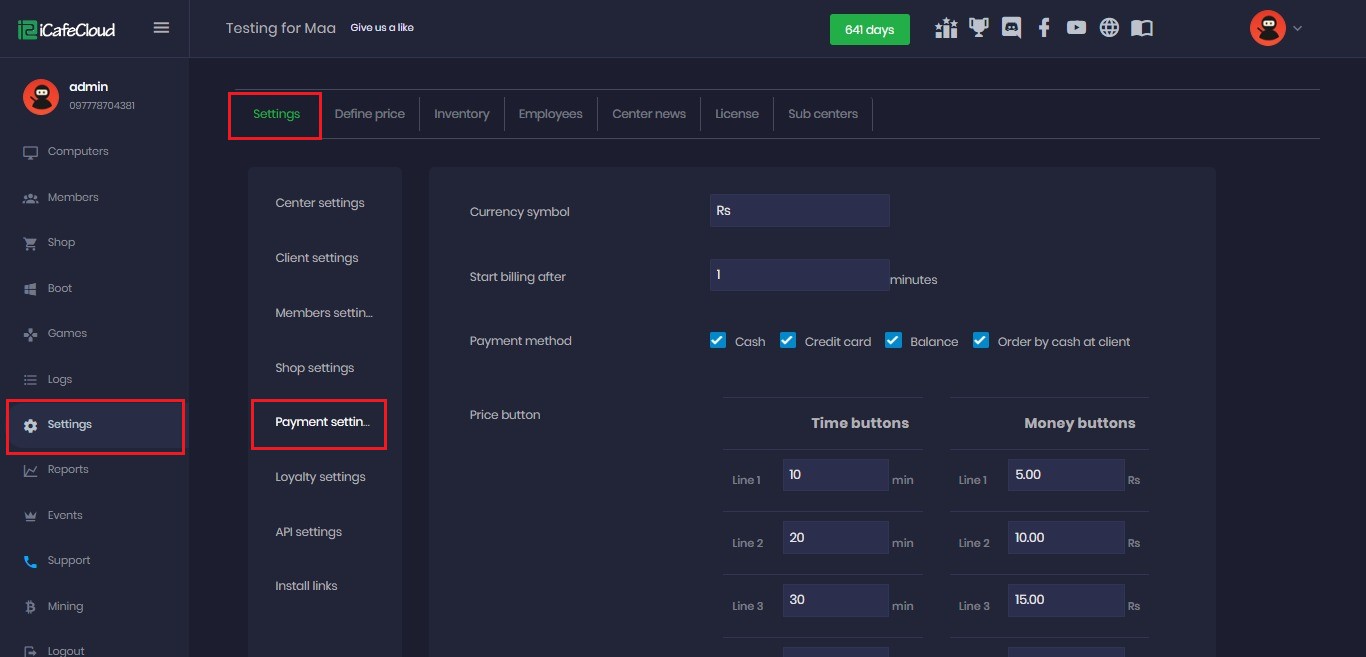Screen dimensions: 1366x657
Task: Click the Currency symbol input field
Action: coord(799,211)
